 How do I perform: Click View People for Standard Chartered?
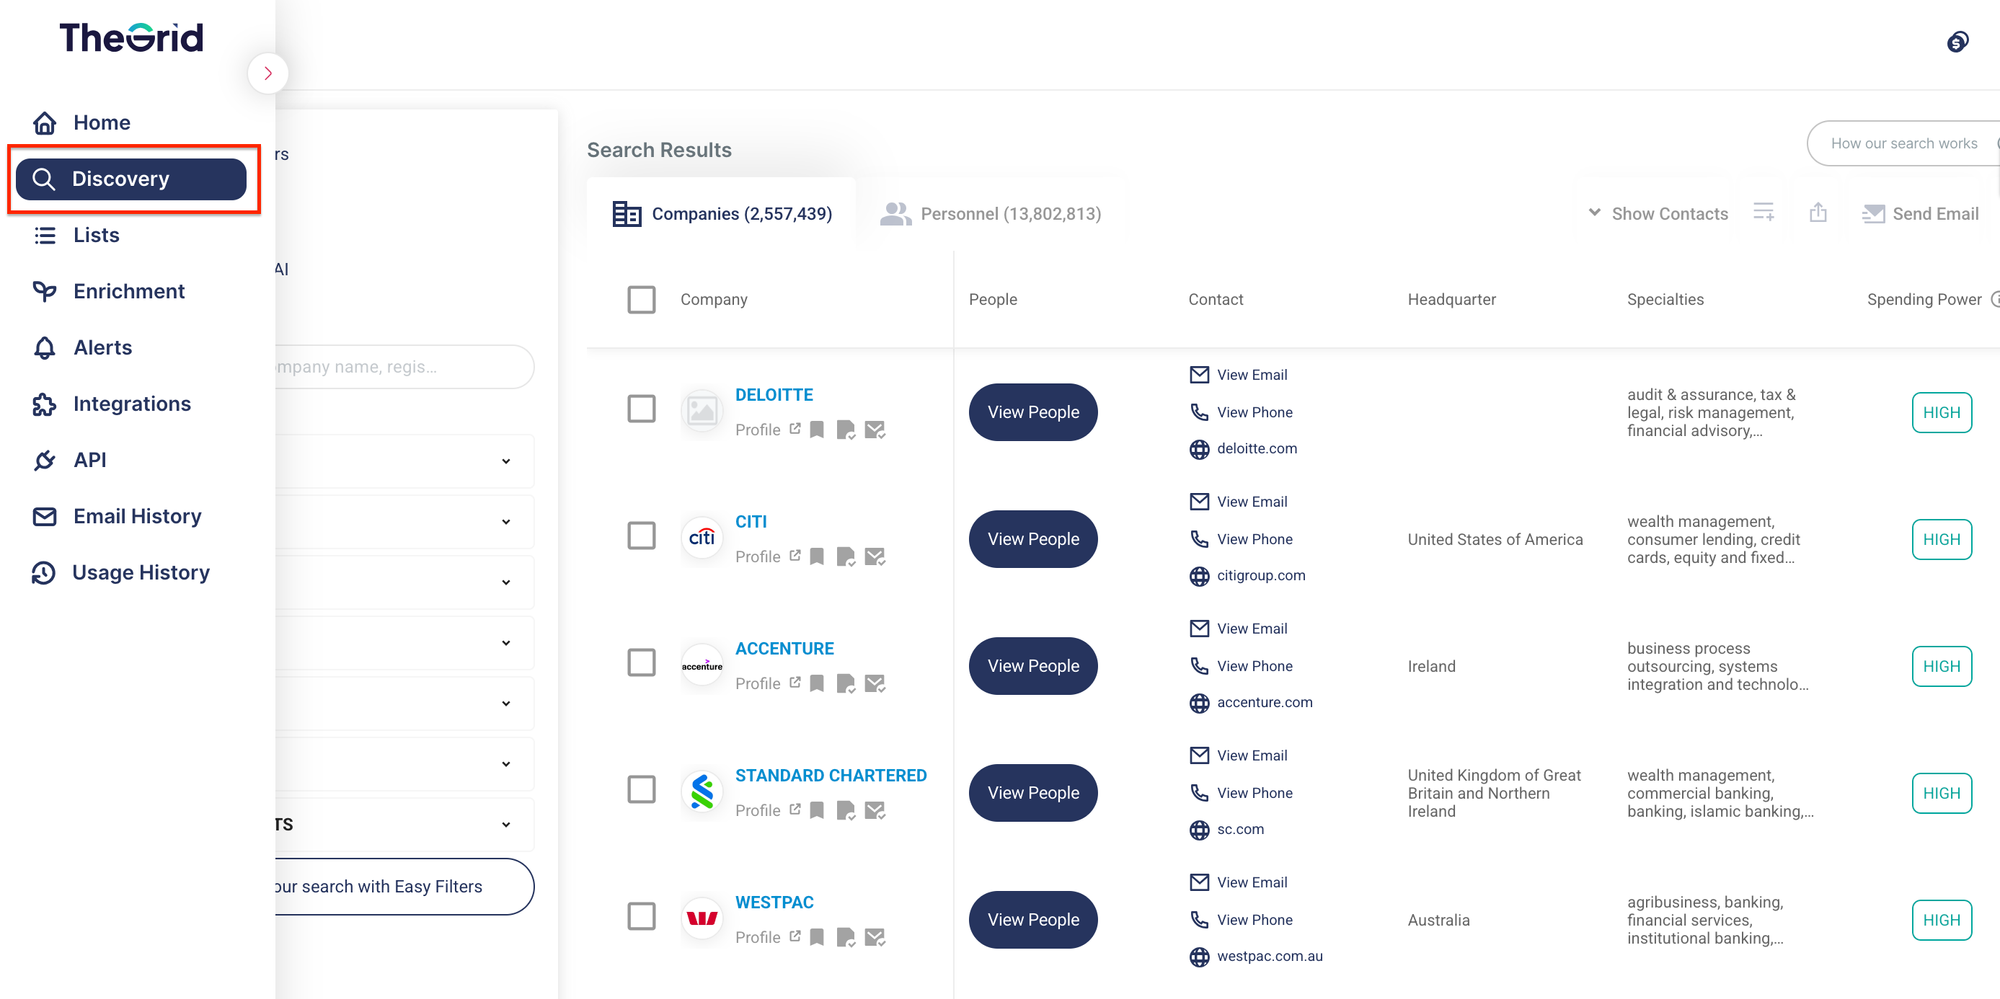tap(1033, 793)
